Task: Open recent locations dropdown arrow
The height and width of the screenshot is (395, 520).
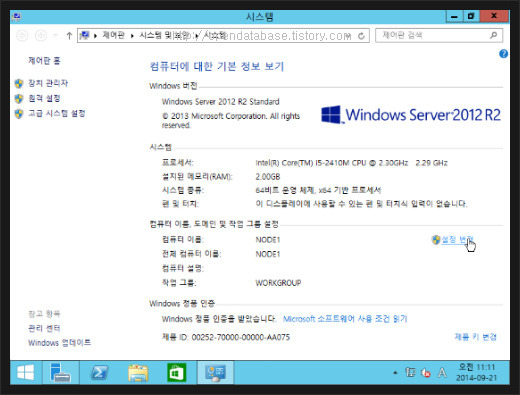Action: click(55, 35)
